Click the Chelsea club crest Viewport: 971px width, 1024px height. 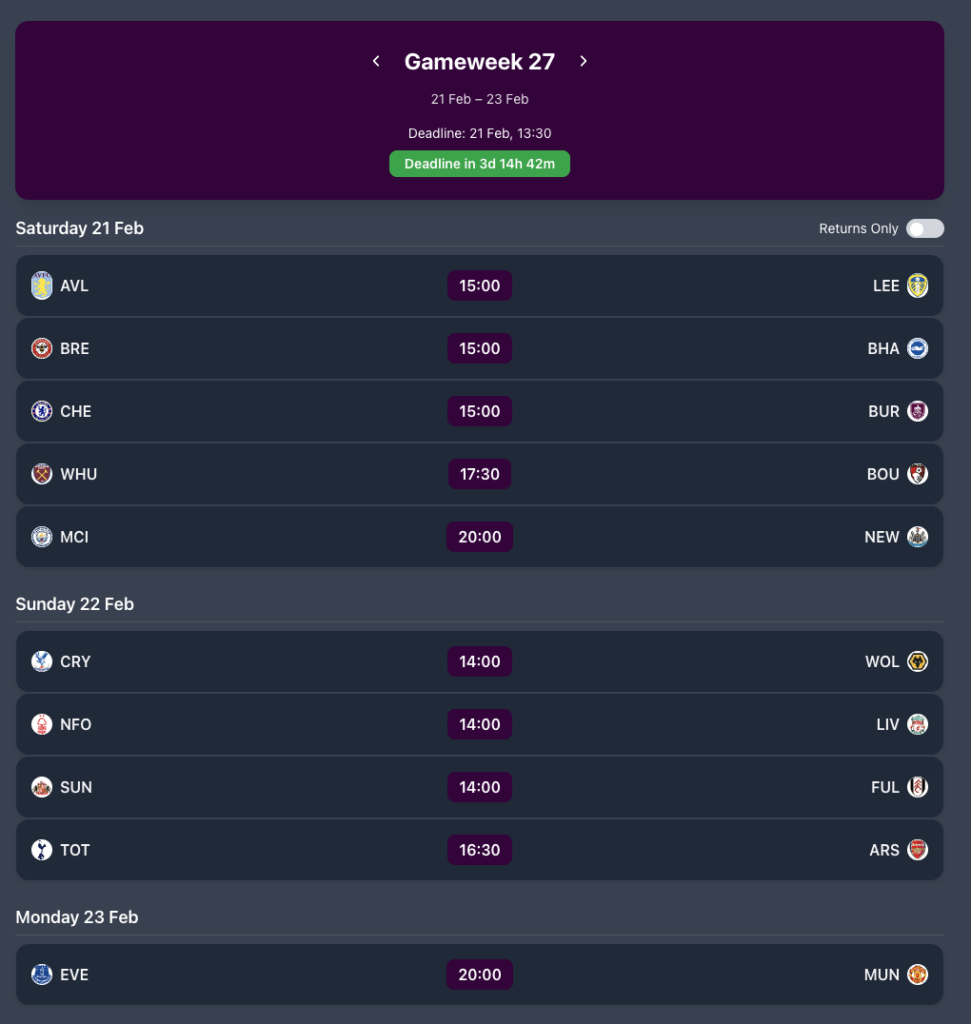pyautogui.click(x=42, y=411)
